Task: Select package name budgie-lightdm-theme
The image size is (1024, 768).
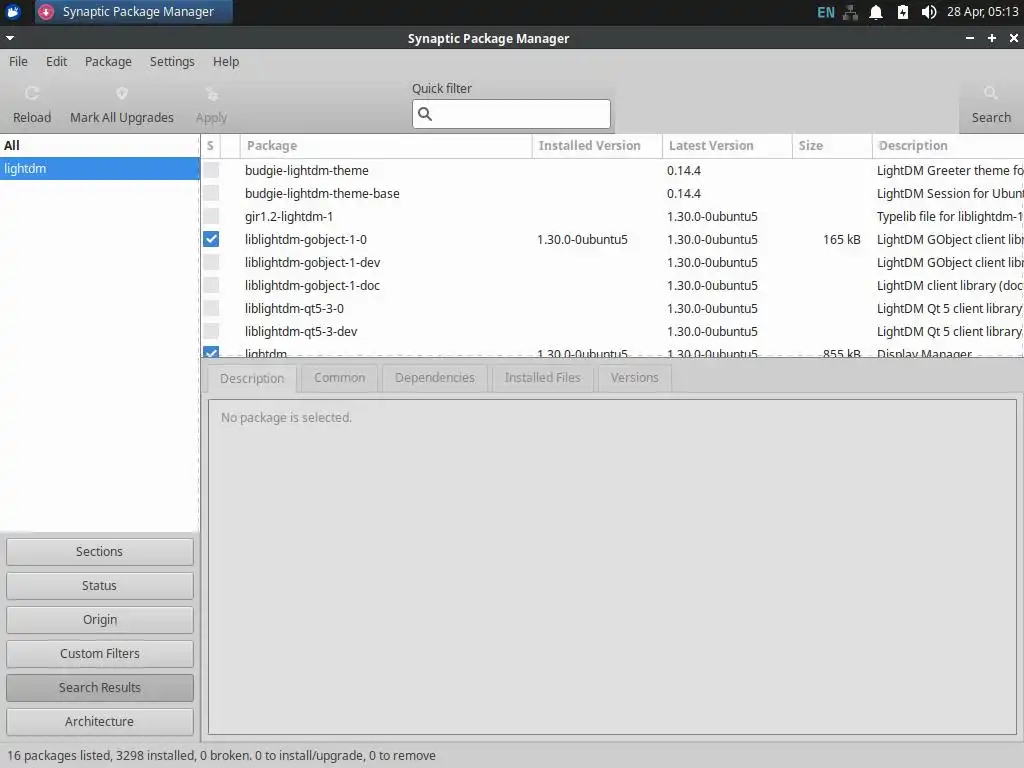Action: click(307, 170)
